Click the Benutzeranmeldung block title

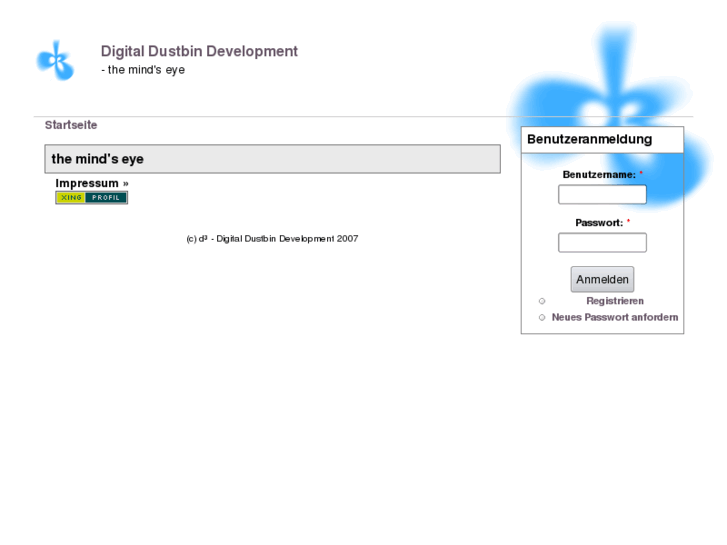pos(589,139)
